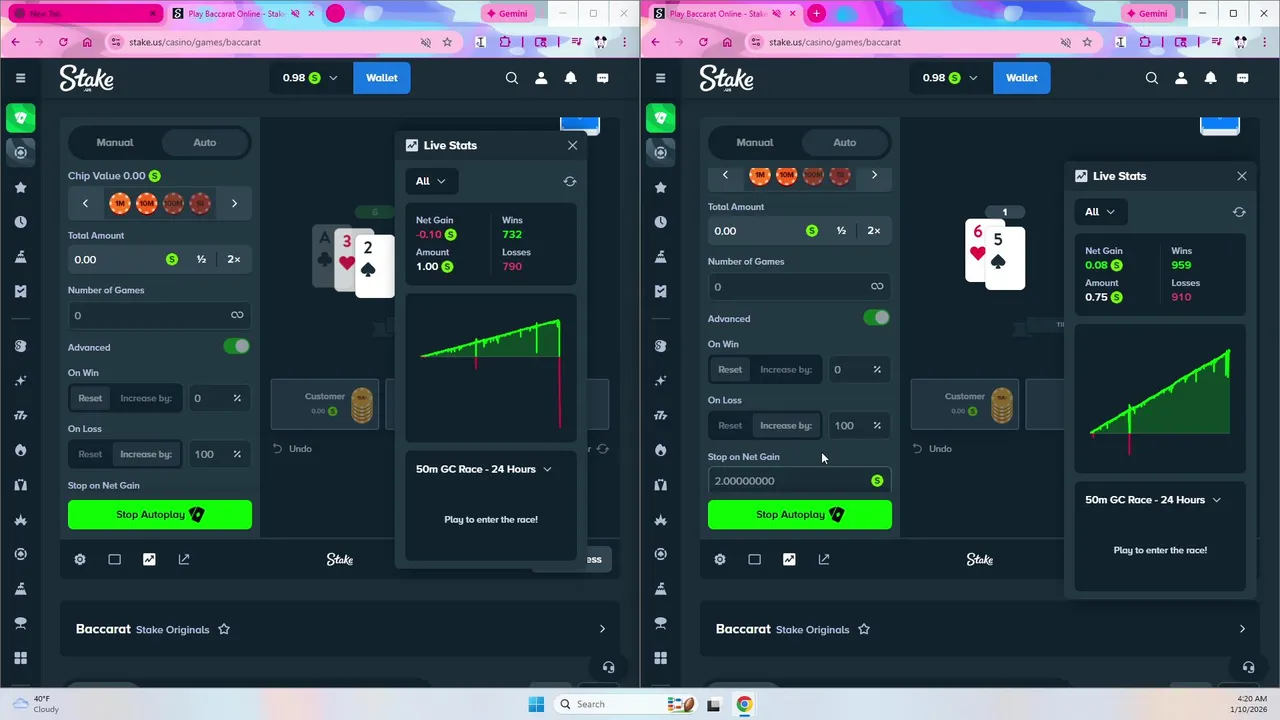
Task: Expand Baccarat info section in right window
Action: (x=1242, y=629)
